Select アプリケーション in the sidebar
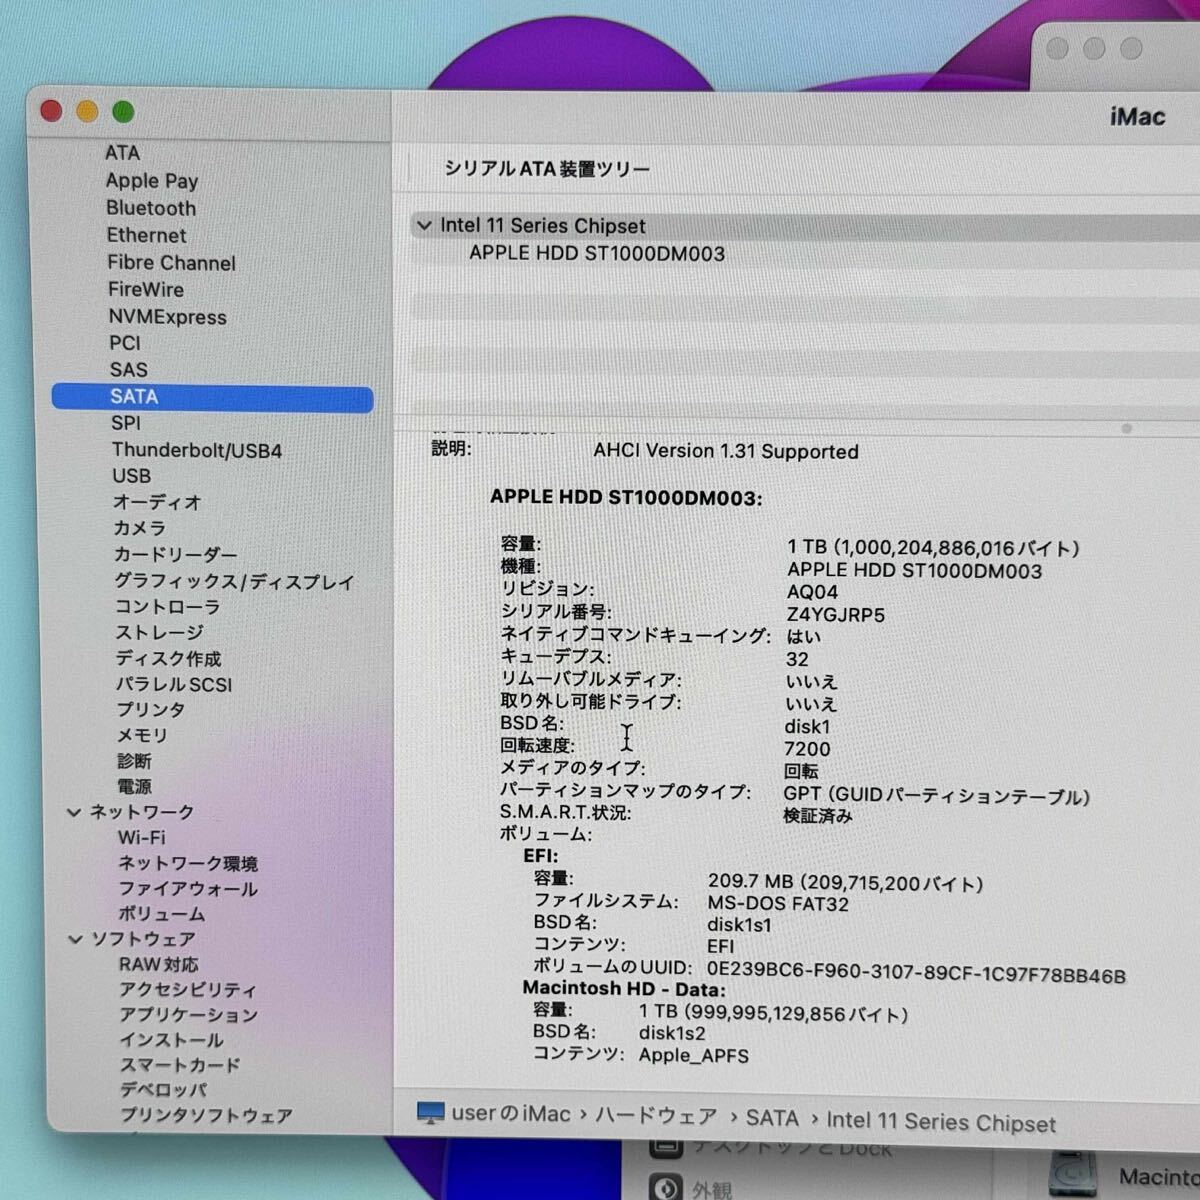 coord(189,1015)
